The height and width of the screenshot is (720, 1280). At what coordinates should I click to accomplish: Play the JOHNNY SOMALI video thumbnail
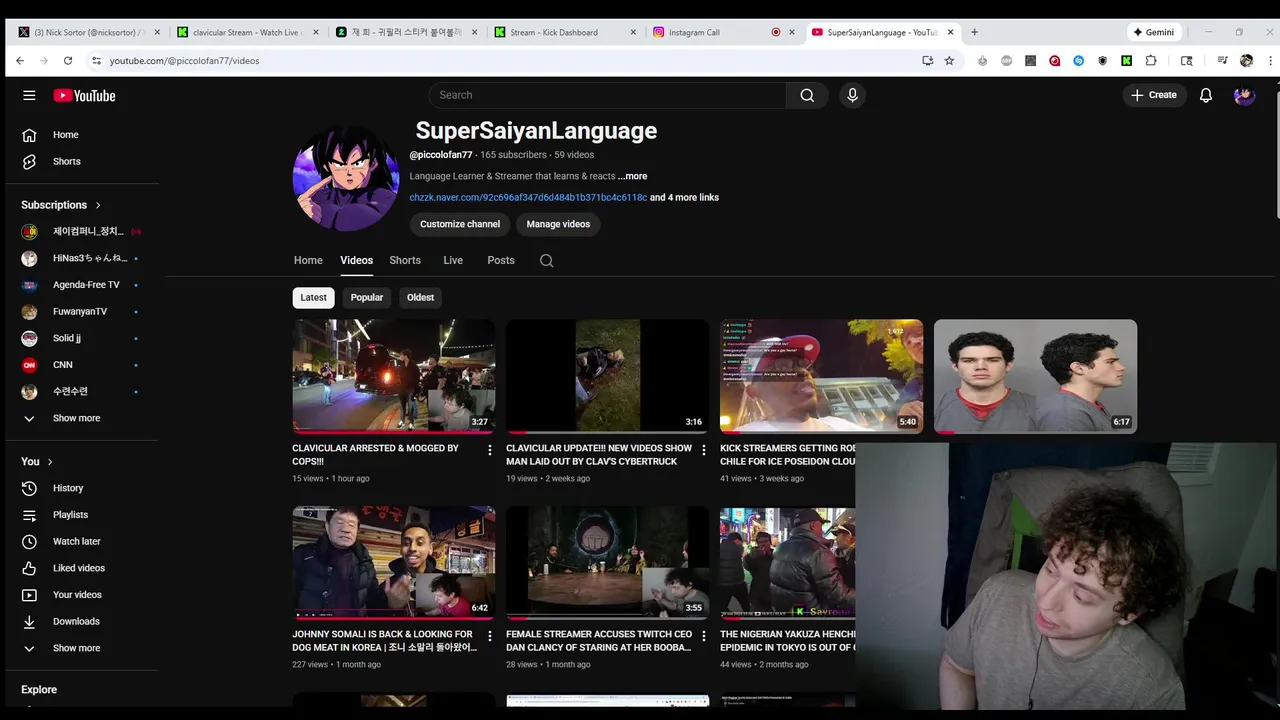393,562
